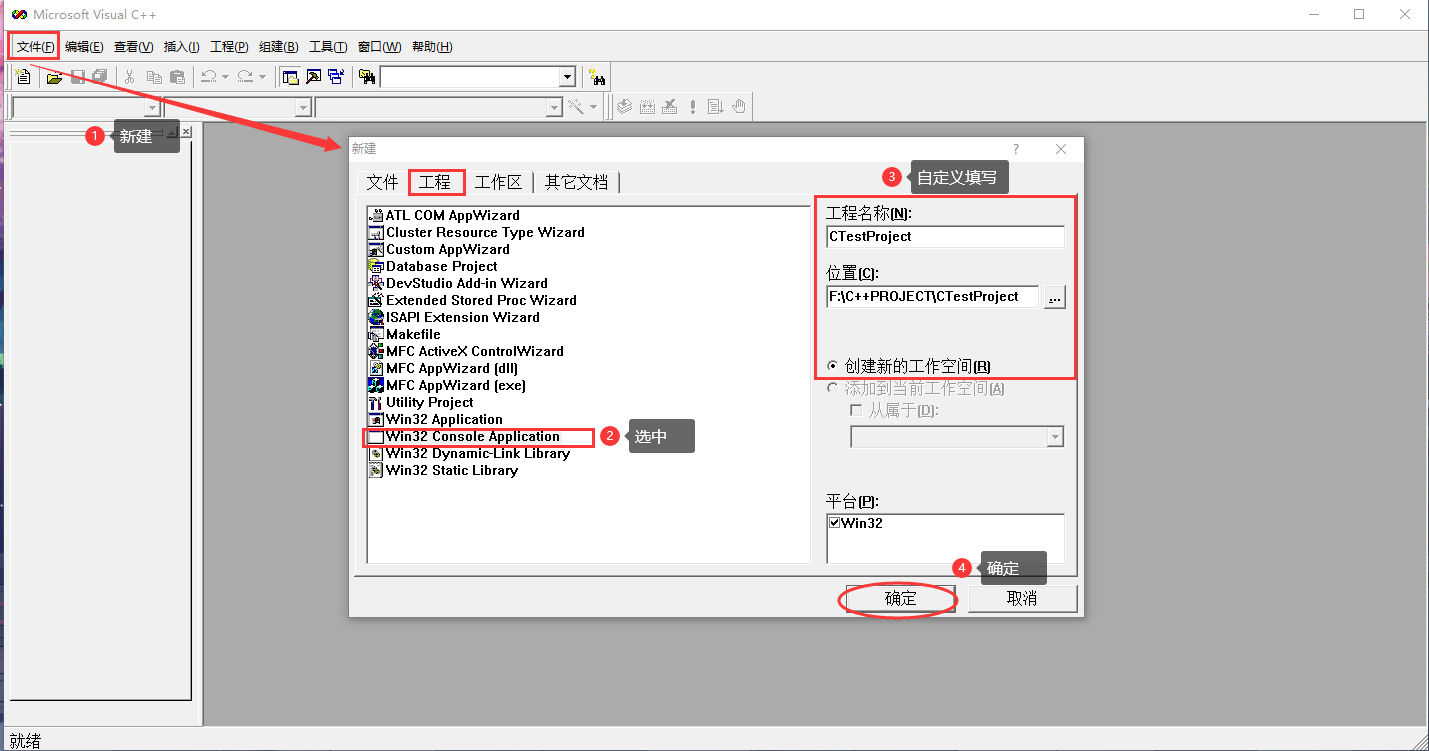Click the Execute Program exclamation icon
Image resolution: width=1429 pixels, height=751 pixels.
pos(693,106)
